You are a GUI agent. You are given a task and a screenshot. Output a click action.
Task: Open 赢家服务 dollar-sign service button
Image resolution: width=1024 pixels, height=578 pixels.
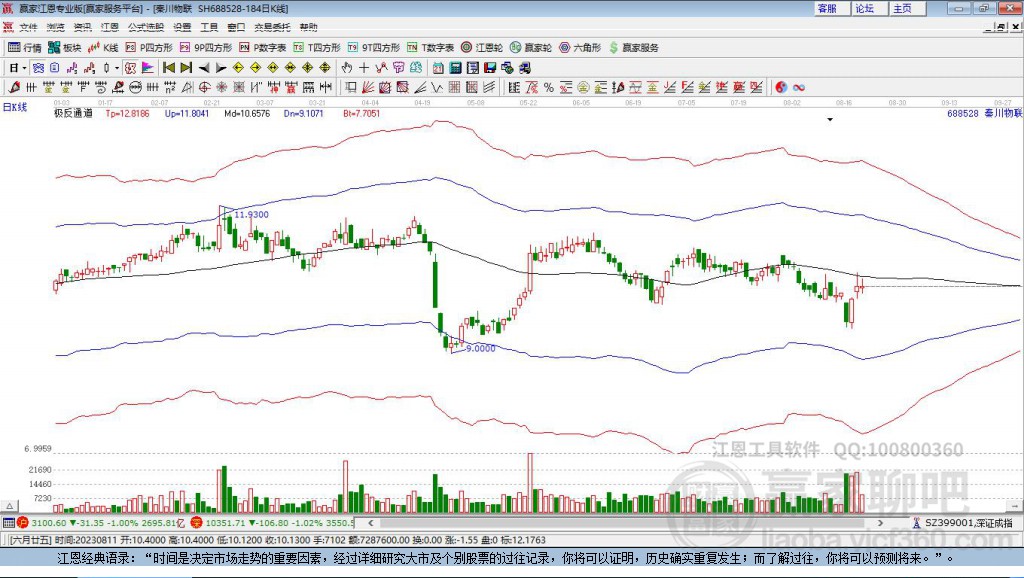(633, 48)
